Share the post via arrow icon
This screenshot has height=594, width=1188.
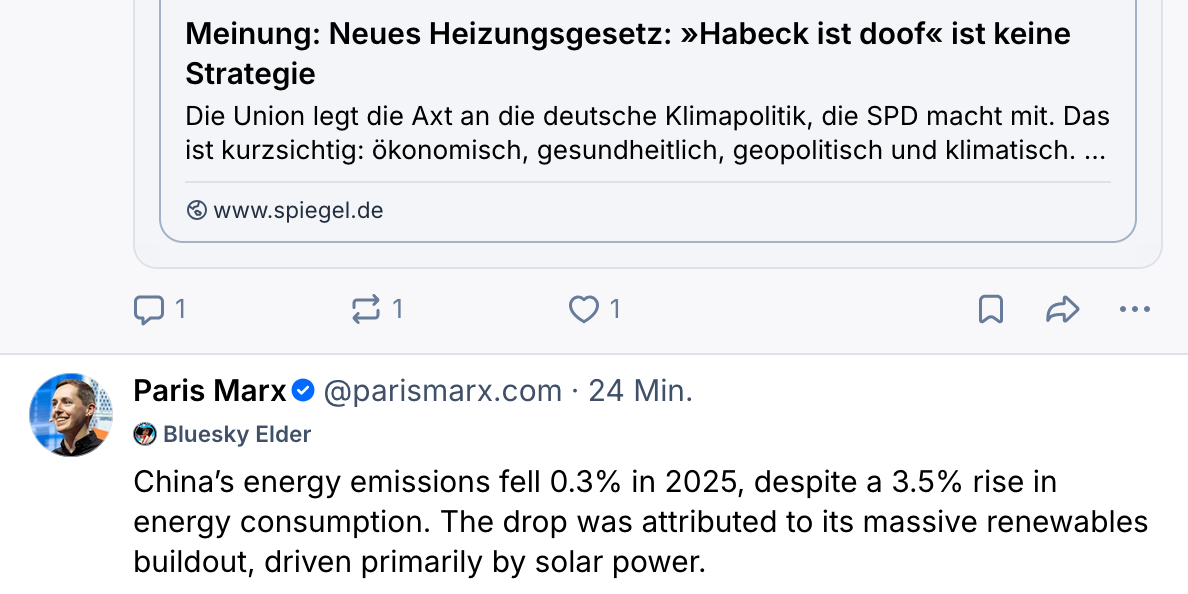(x=1062, y=310)
